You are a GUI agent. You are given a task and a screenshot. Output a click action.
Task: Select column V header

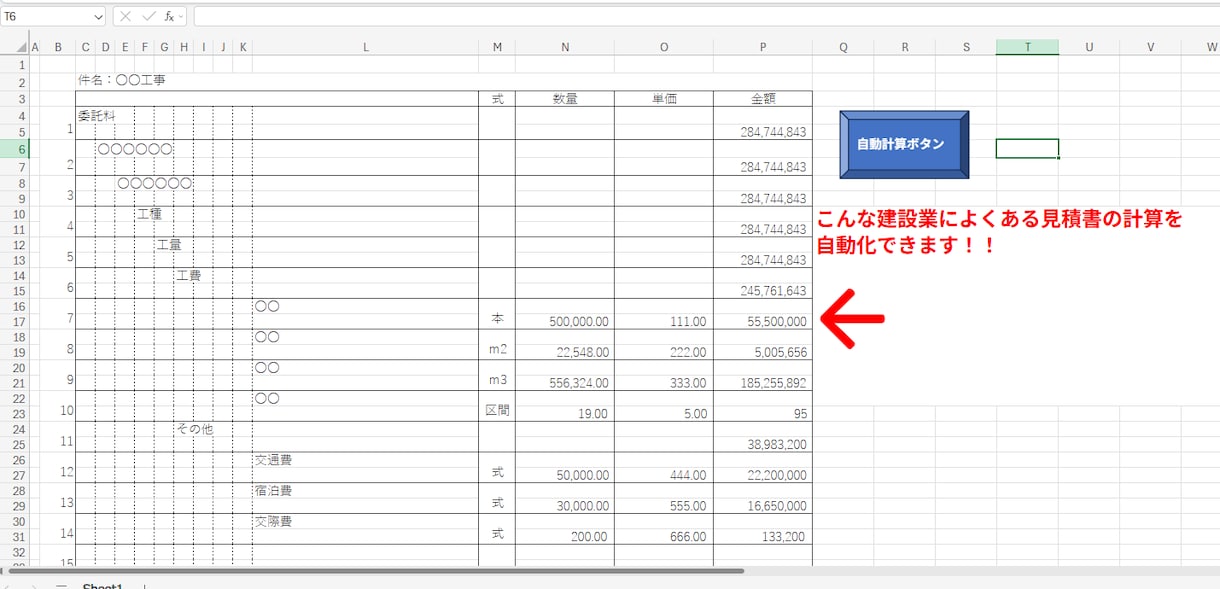pyautogui.click(x=1150, y=47)
